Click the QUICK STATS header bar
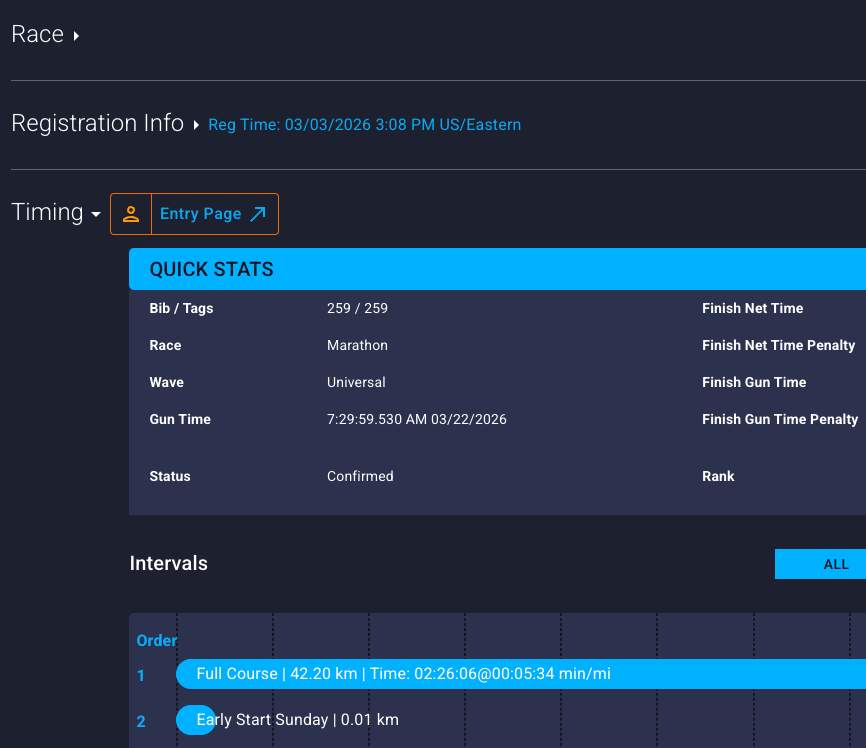This screenshot has width=866, height=748. pos(497,270)
